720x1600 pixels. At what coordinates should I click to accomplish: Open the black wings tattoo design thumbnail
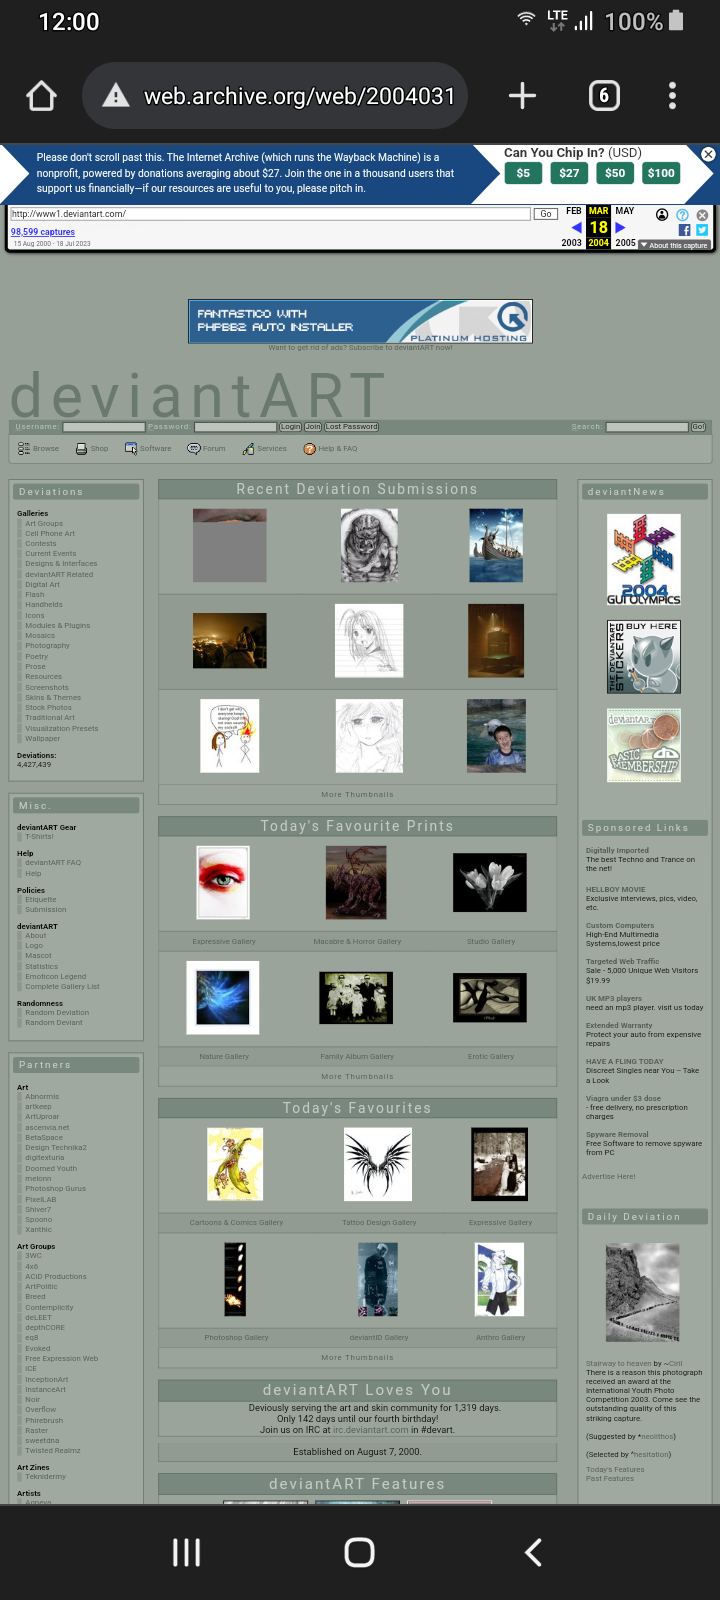coord(378,1164)
